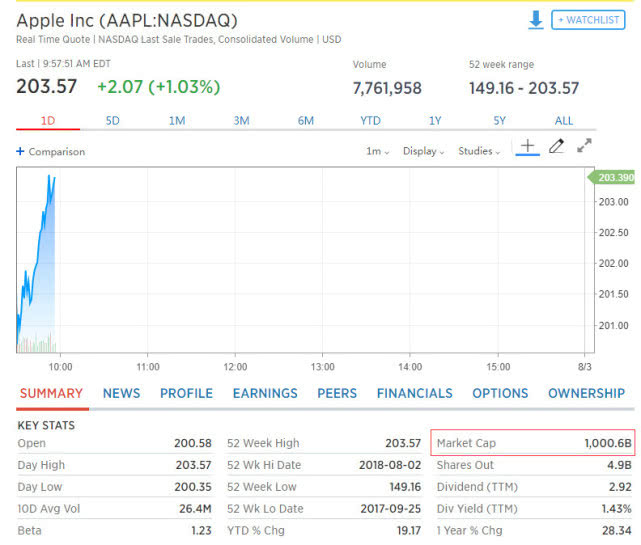Click the Open value 200.58
Viewport: 641px width, 545px height.
coord(193,443)
